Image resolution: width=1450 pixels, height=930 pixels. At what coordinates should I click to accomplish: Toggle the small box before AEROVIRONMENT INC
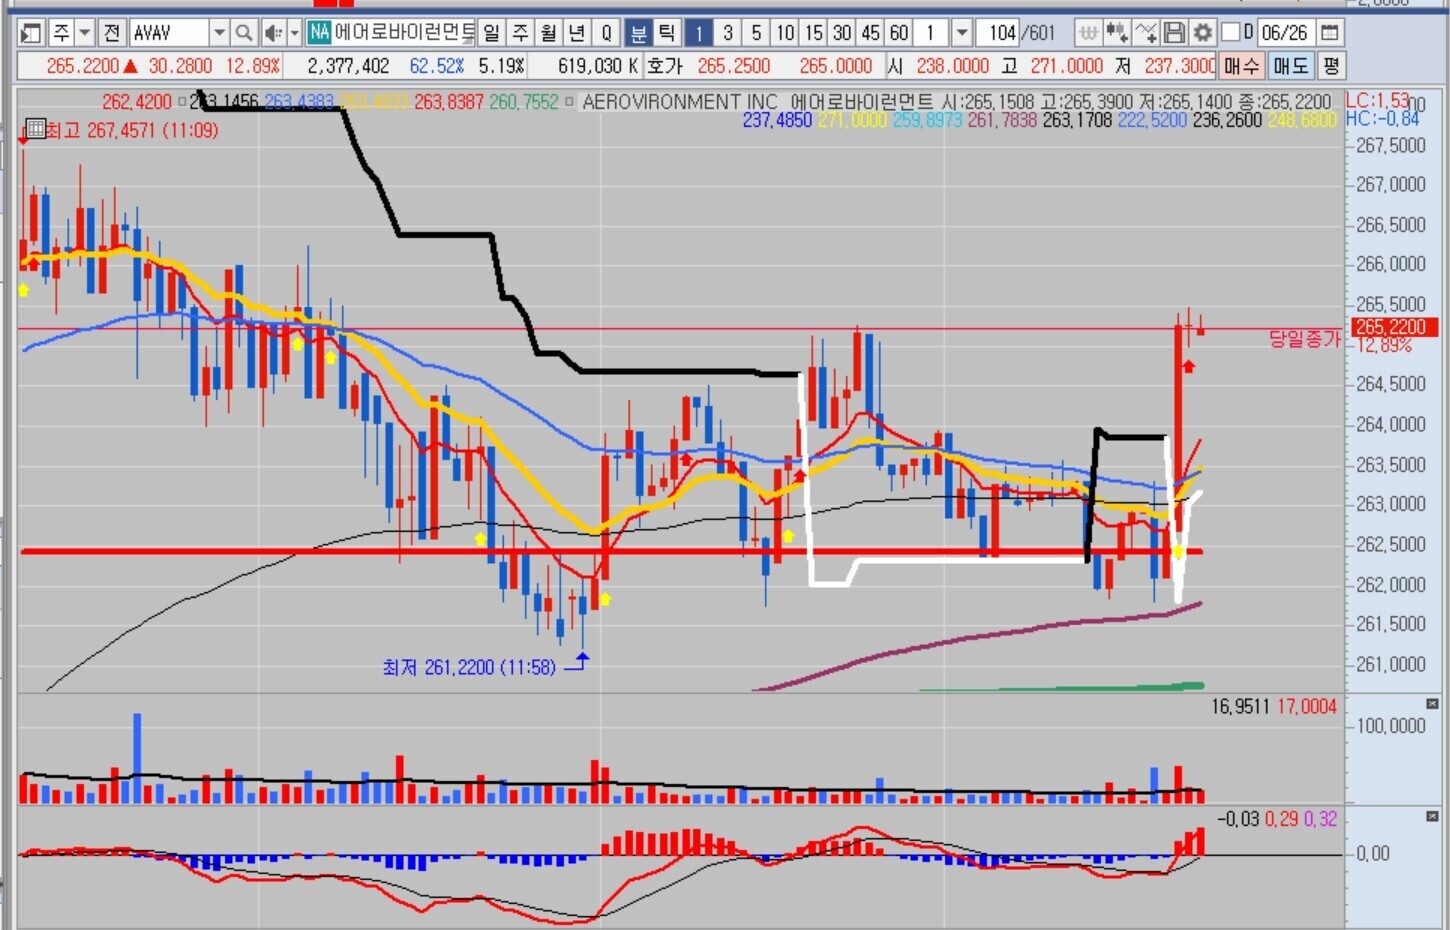(x=569, y=102)
